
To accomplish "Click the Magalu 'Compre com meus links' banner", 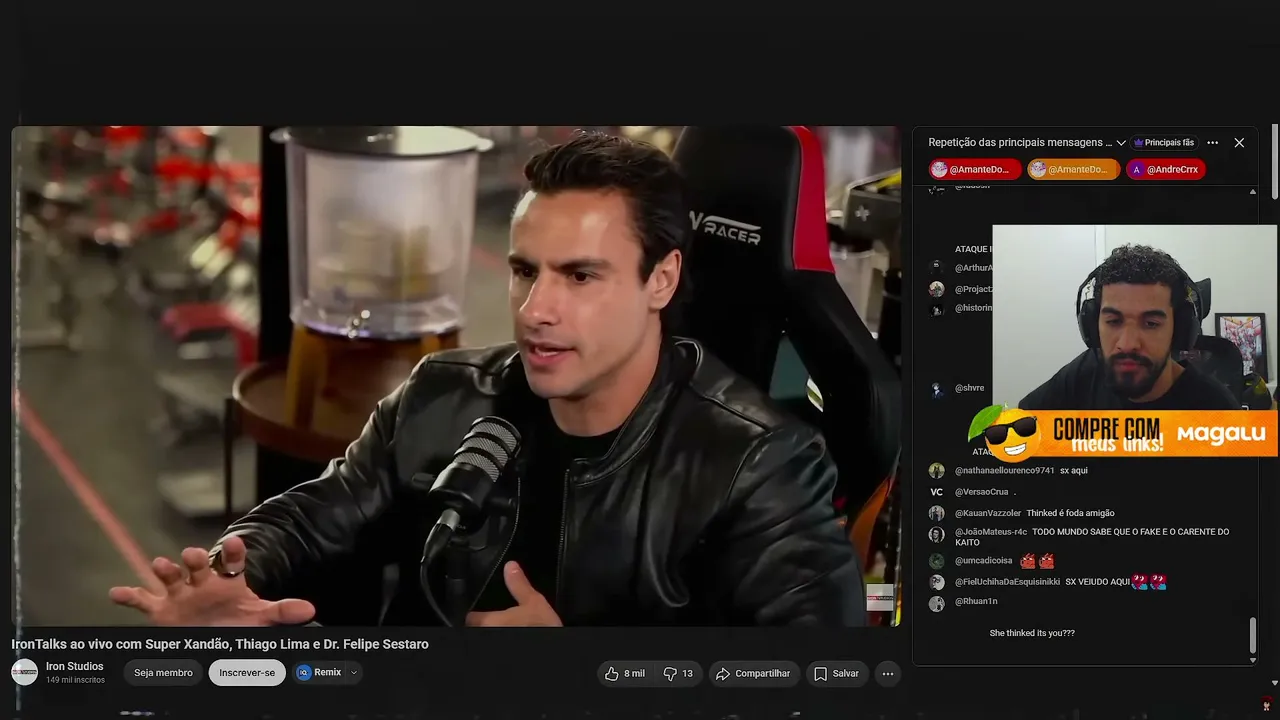I will pyautogui.click(x=1123, y=434).
